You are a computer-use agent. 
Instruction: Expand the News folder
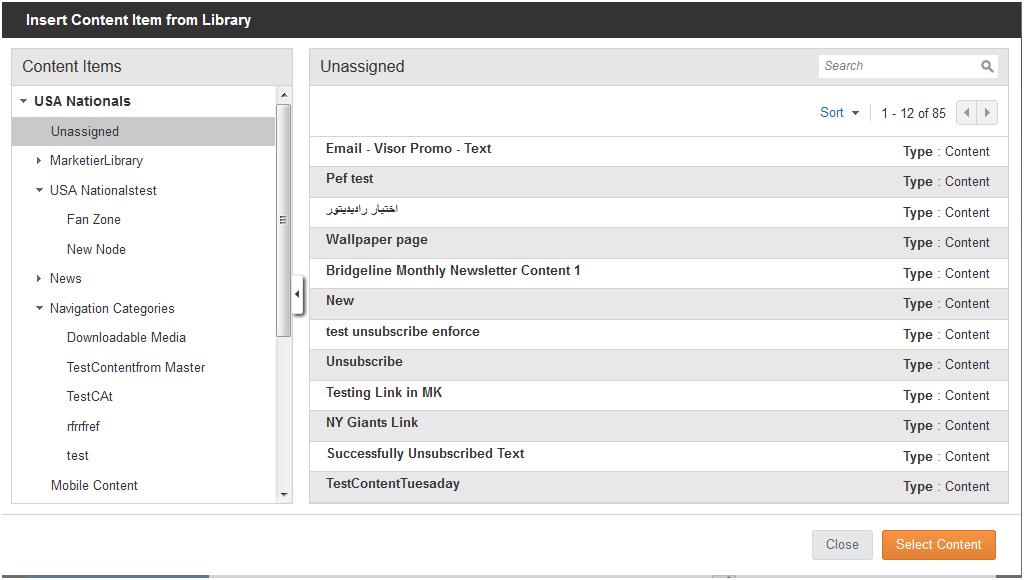click(39, 279)
